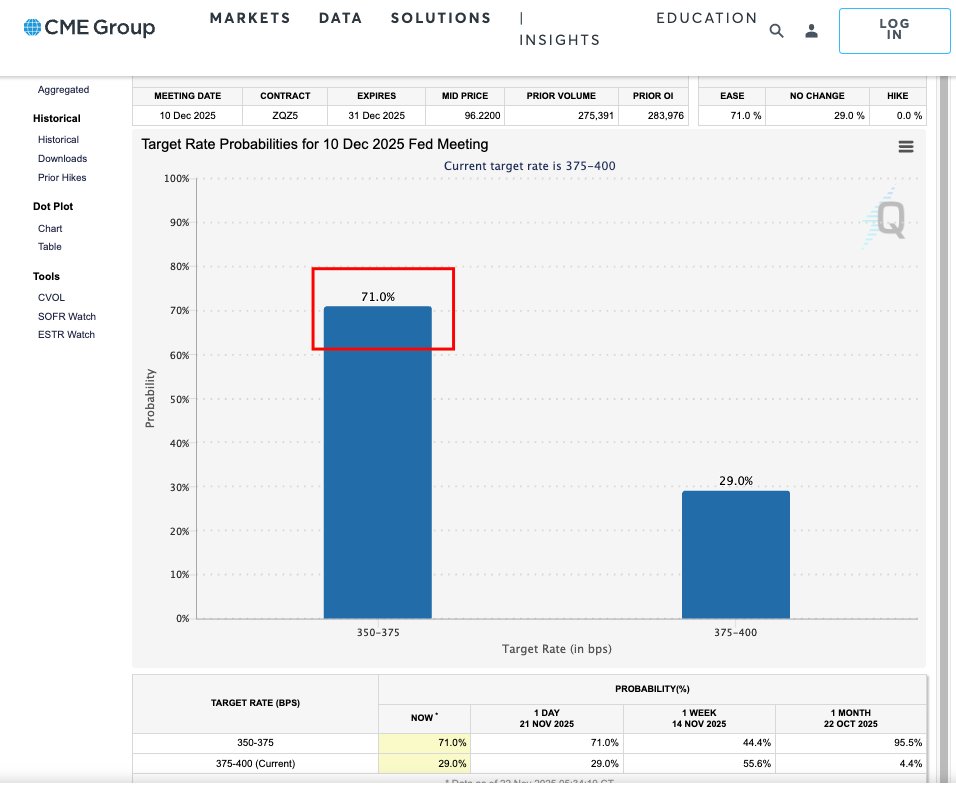Select the EXPIRES column header
This screenshot has height=788, width=956.
pyautogui.click(x=377, y=96)
